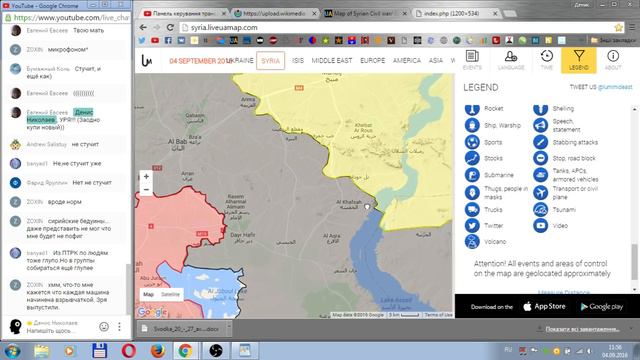Viewport: 640px width, 360px height.
Task: Zoom in the map with plus button
Action: [146, 176]
